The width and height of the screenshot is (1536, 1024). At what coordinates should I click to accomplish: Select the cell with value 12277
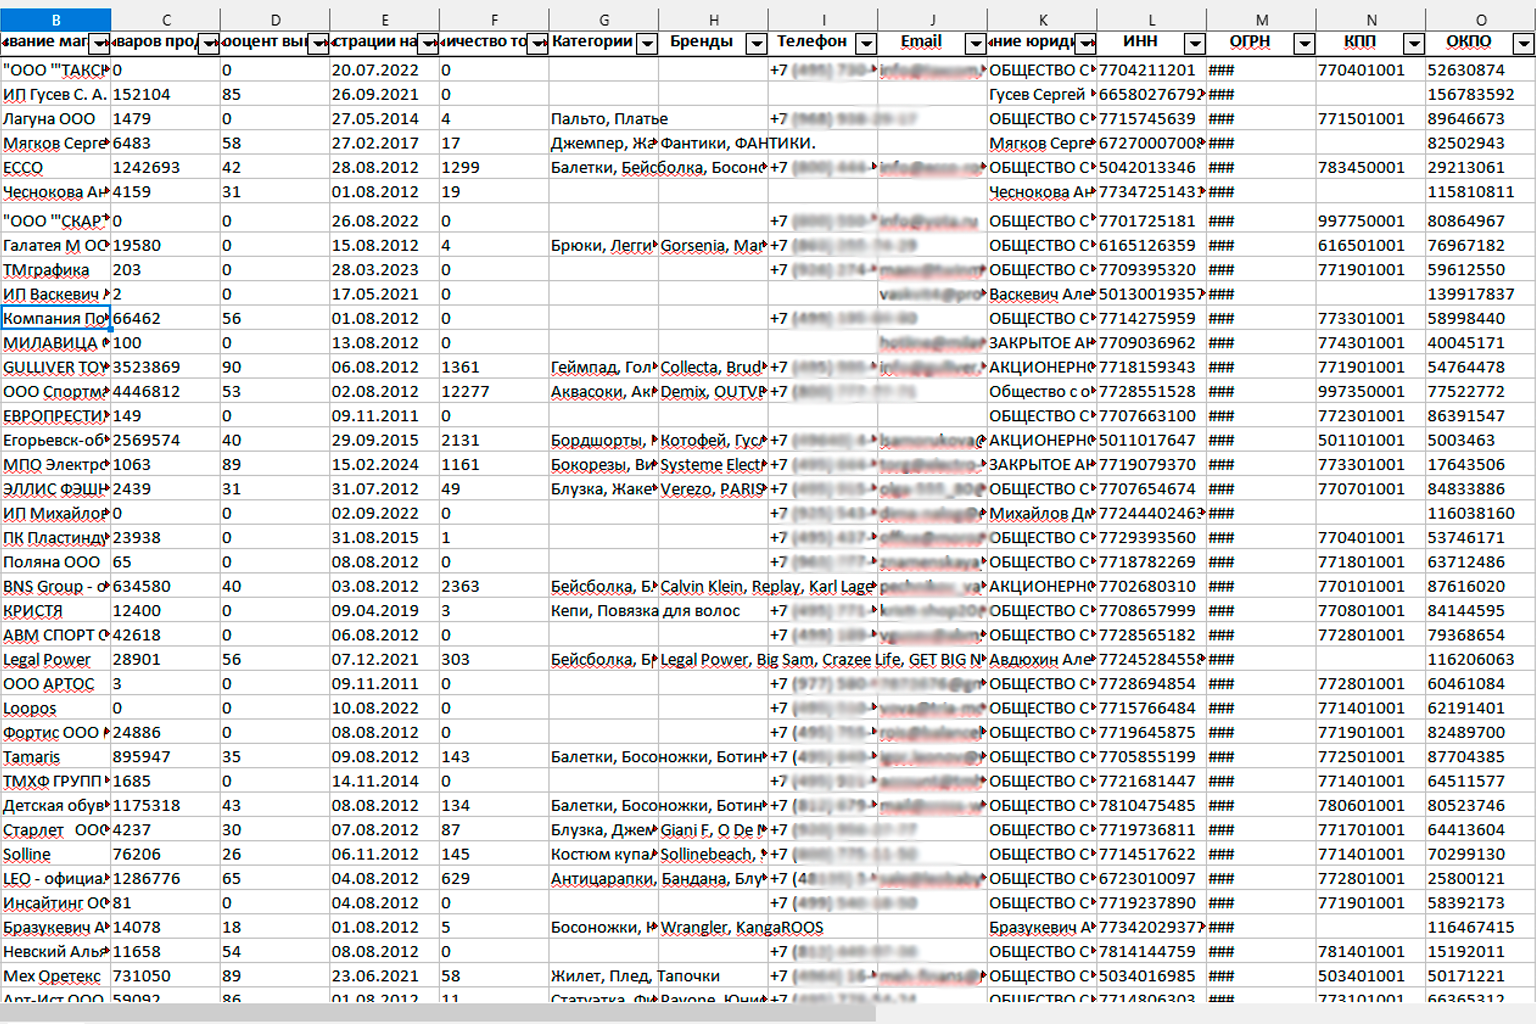[493, 392]
